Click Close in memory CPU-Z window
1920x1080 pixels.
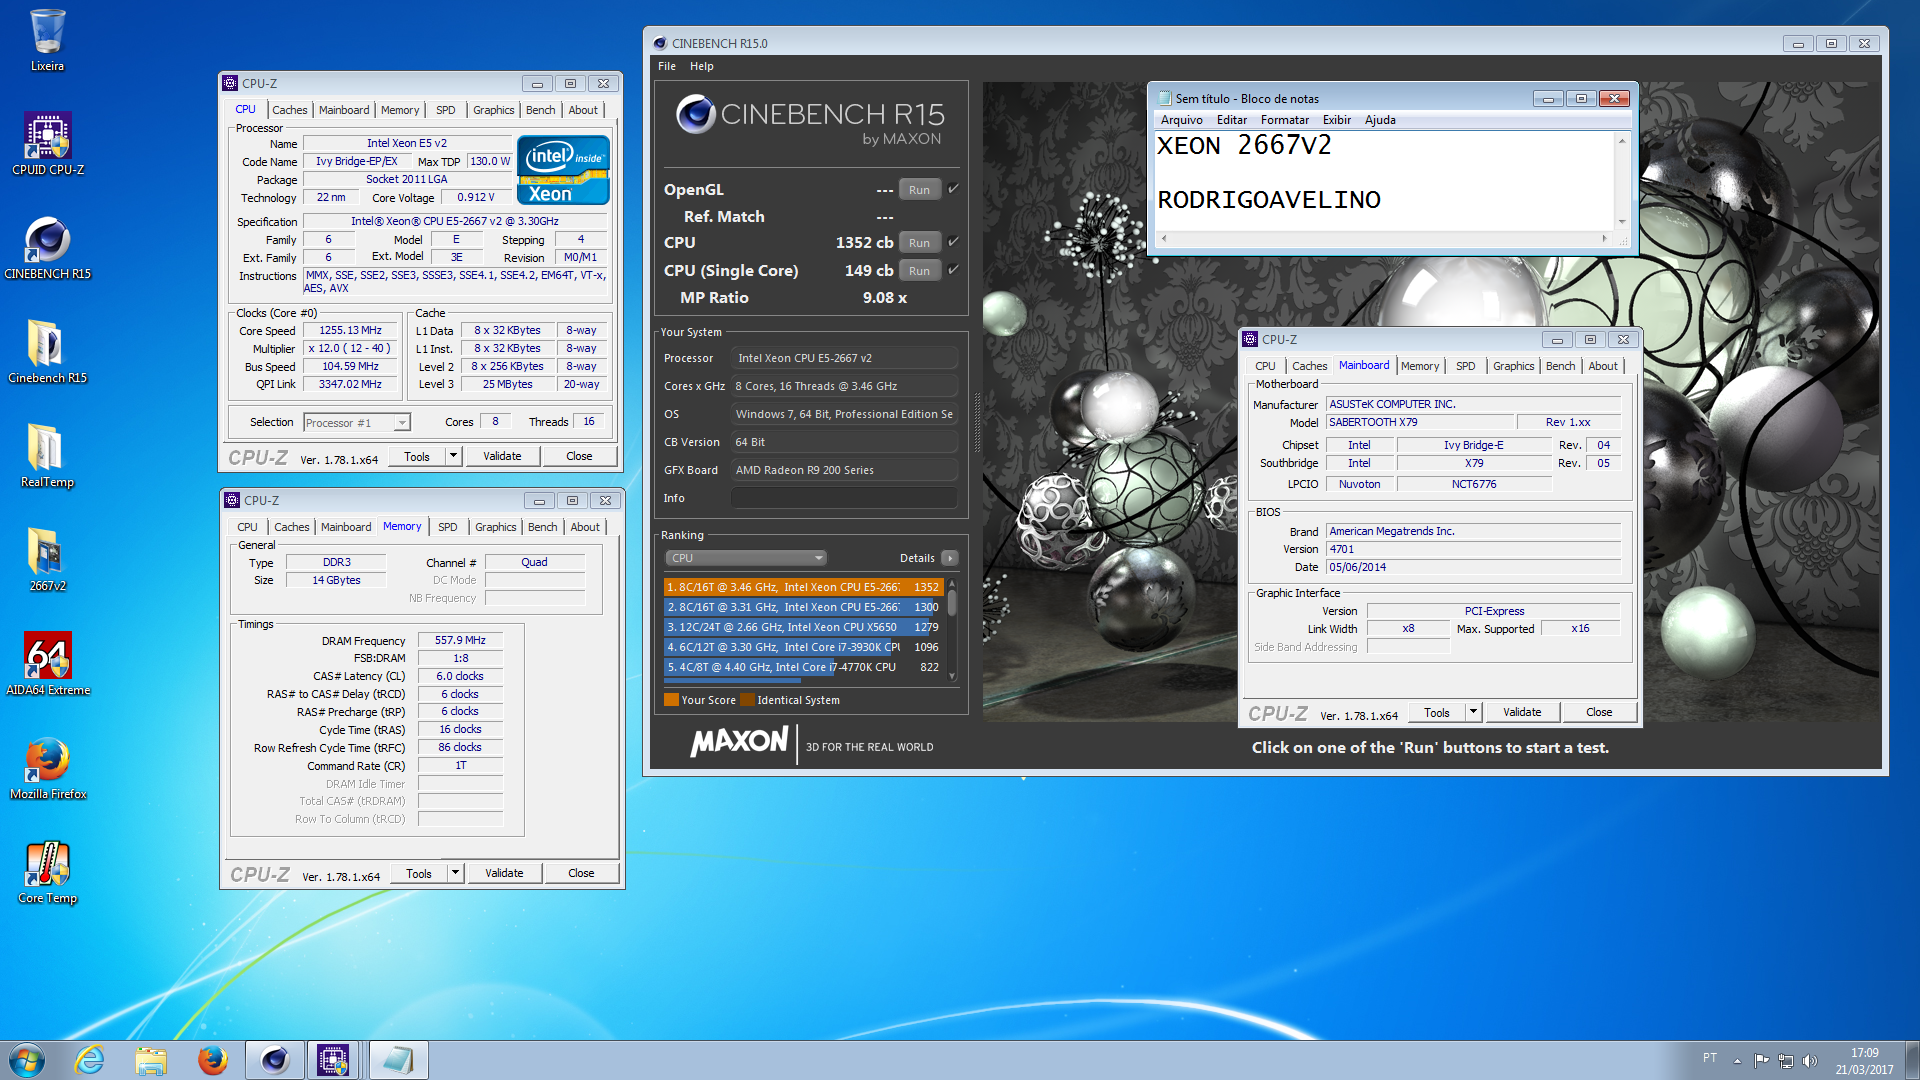click(x=581, y=873)
